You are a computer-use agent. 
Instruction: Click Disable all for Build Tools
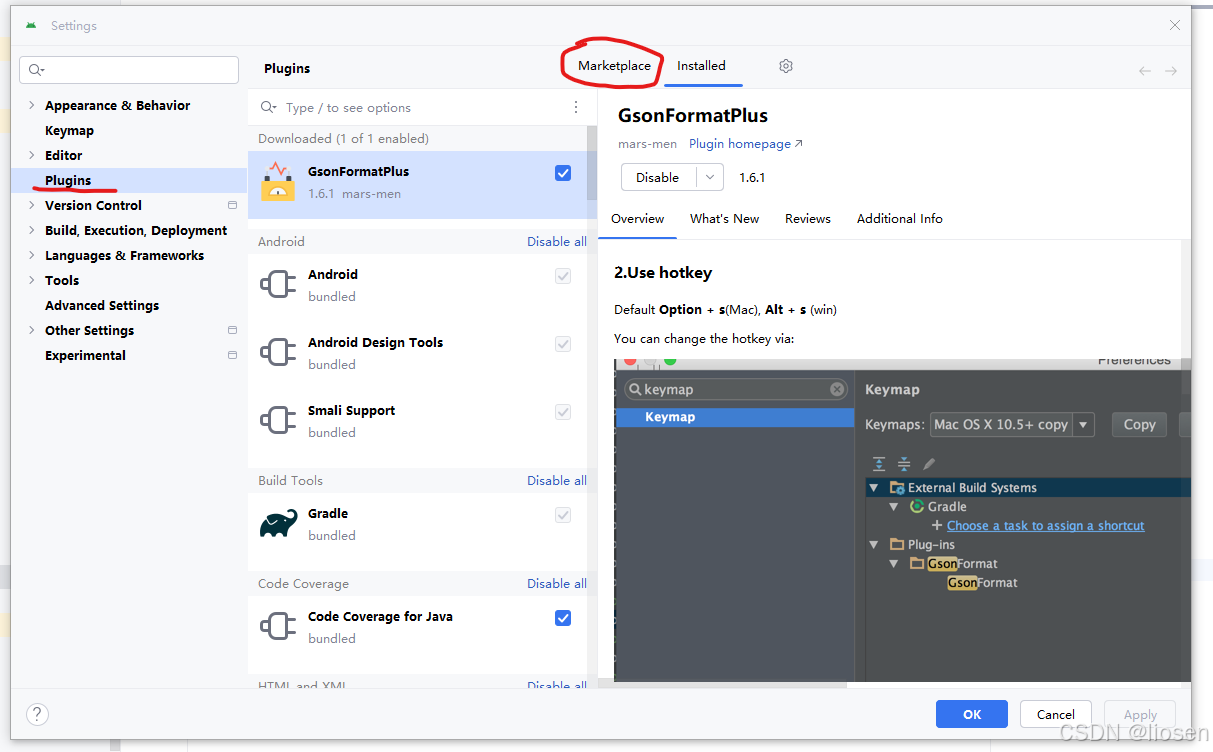[557, 480]
